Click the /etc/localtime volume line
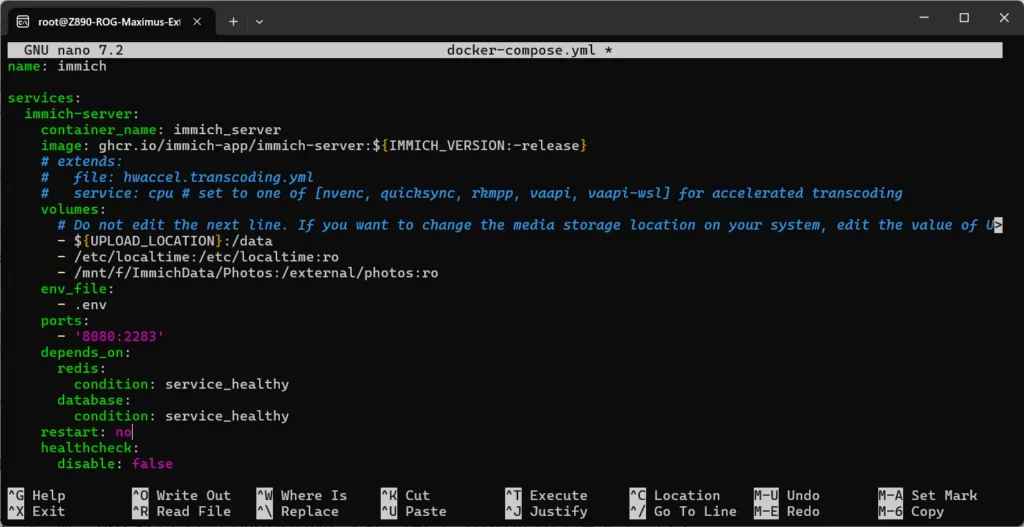The width and height of the screenshot is (1024, 527). (198, 257)
